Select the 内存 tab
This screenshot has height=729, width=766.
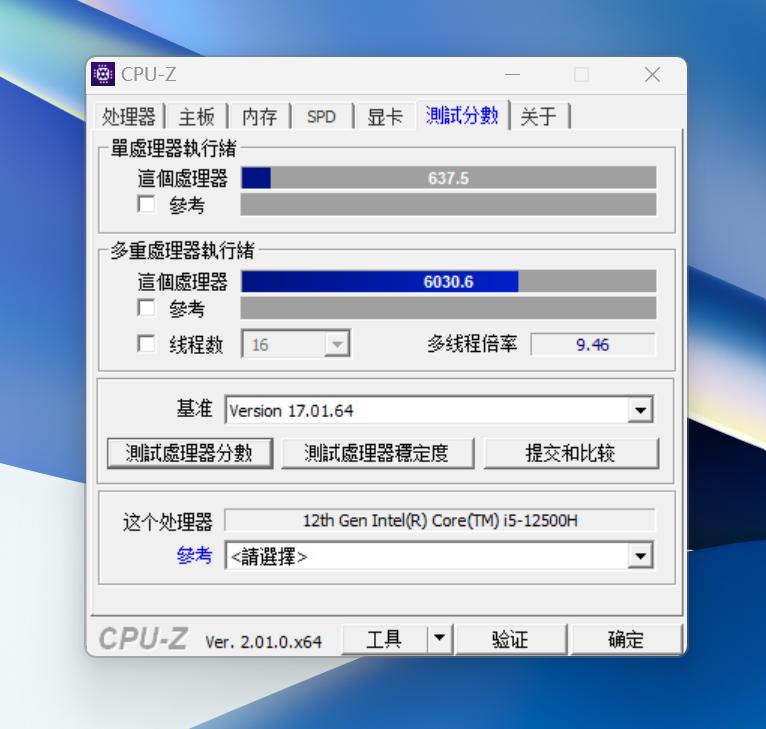[259, 116]
